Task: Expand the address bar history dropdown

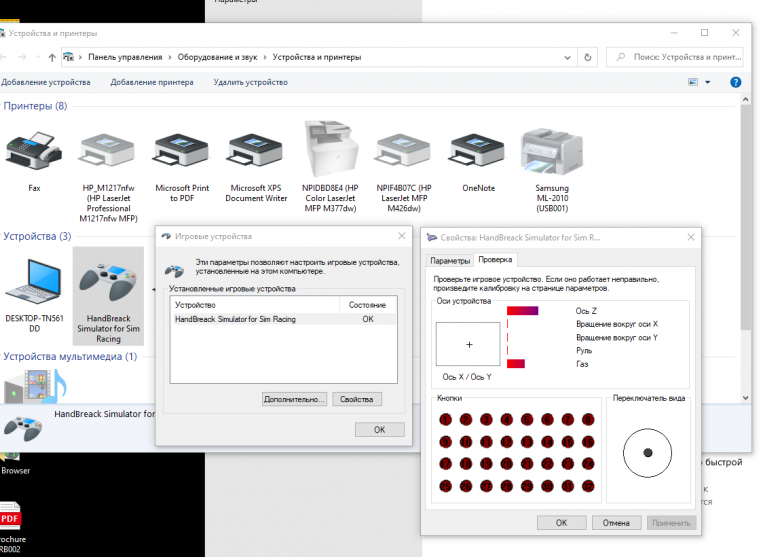Action: (x=567, y=57)
